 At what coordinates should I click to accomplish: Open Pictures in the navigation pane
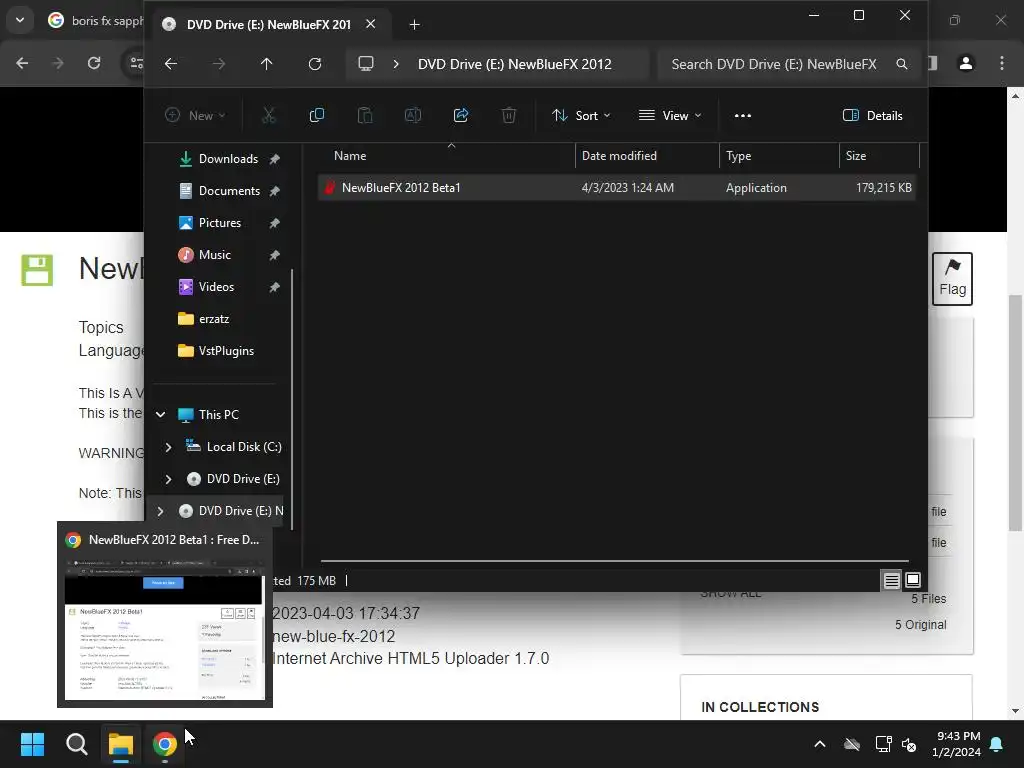(219, 223)
